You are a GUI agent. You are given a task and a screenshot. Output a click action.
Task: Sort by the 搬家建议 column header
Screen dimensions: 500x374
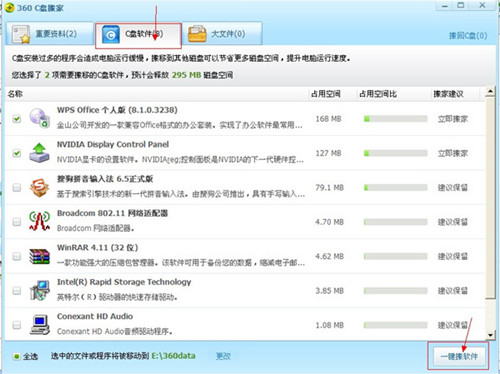[x=448, y=94]
